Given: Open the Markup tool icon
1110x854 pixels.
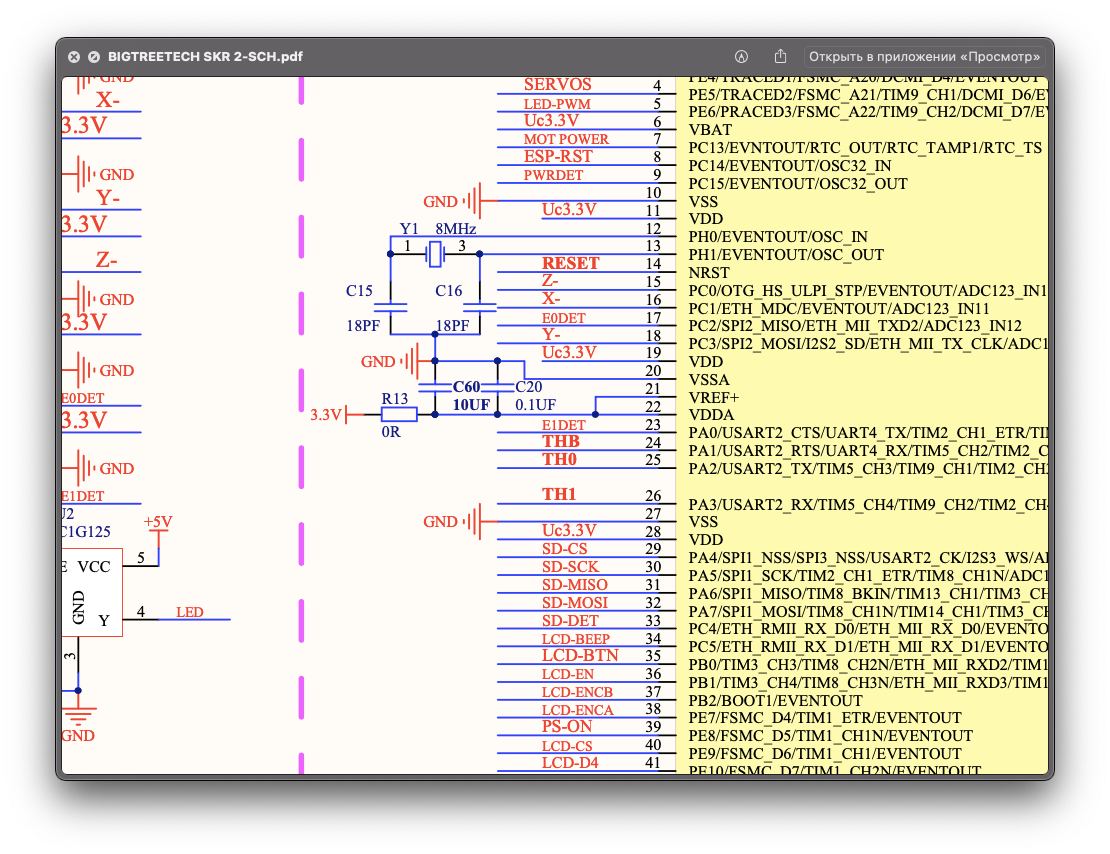Looking at the screenshot, I should (x=741, y=57).
